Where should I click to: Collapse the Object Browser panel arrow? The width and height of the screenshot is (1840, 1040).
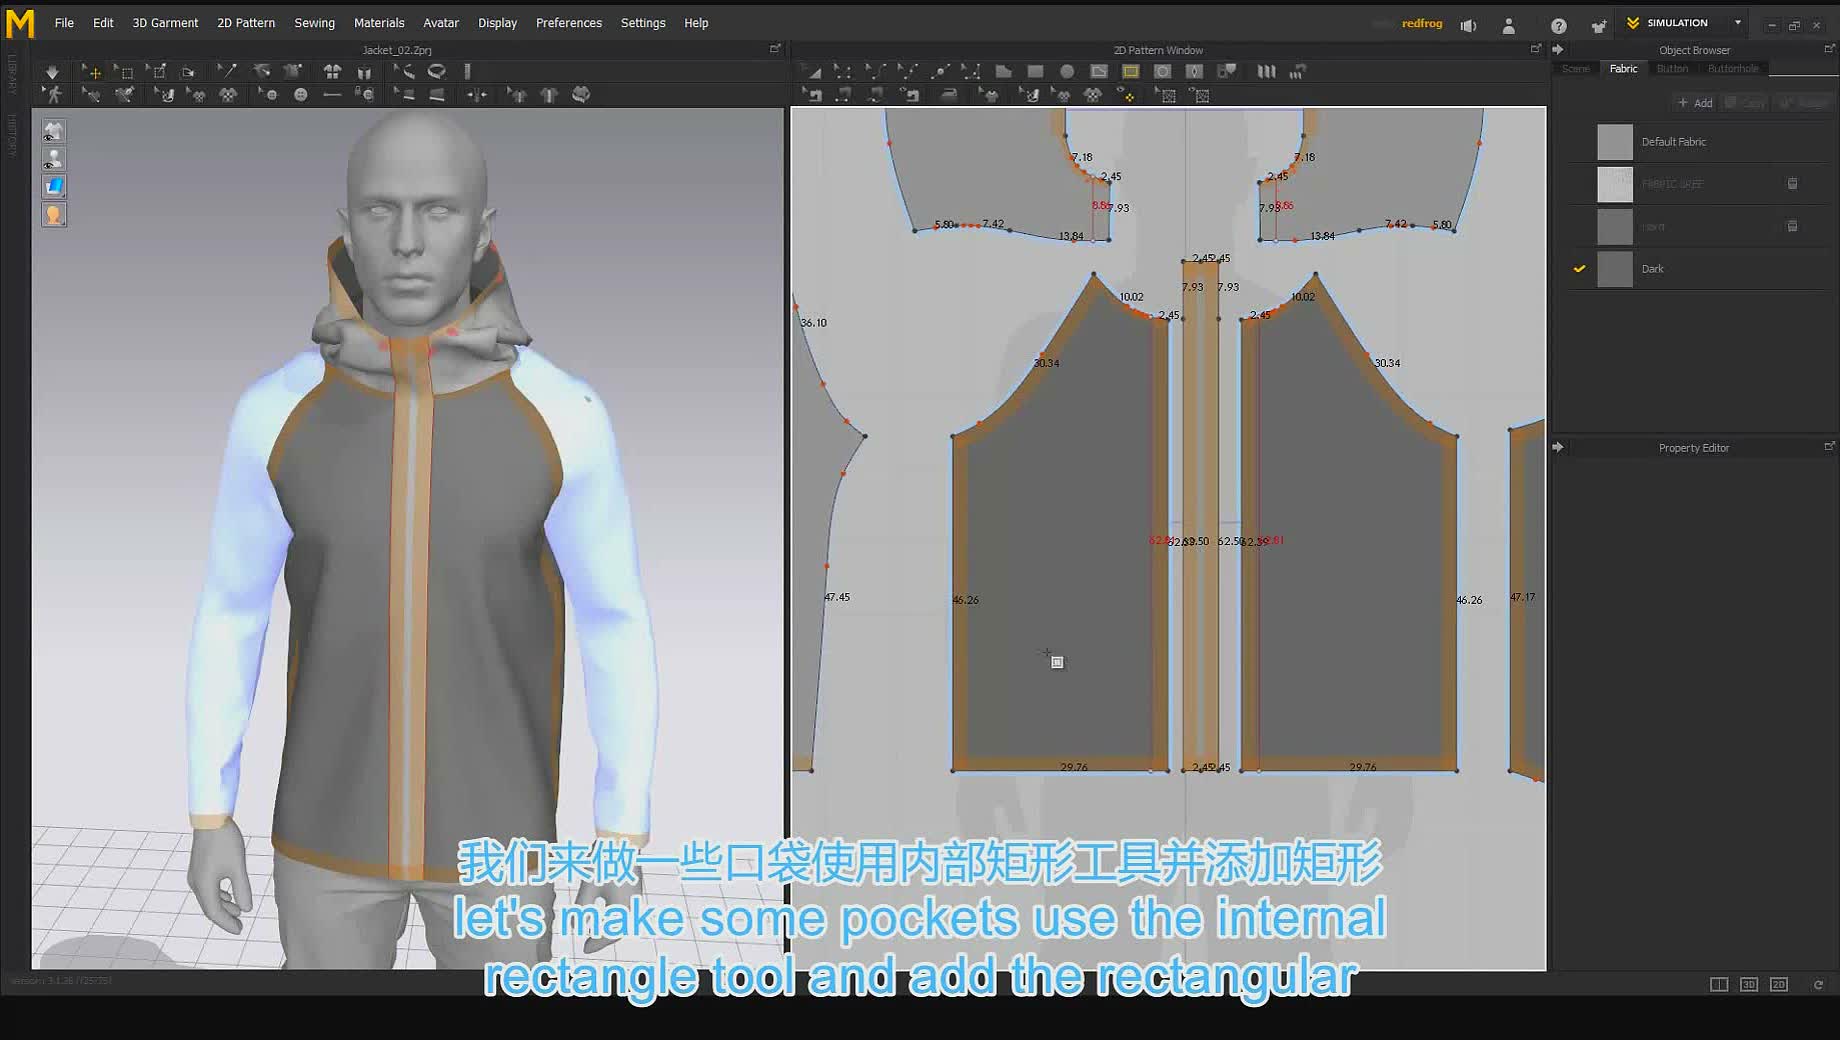(1558, 49)
